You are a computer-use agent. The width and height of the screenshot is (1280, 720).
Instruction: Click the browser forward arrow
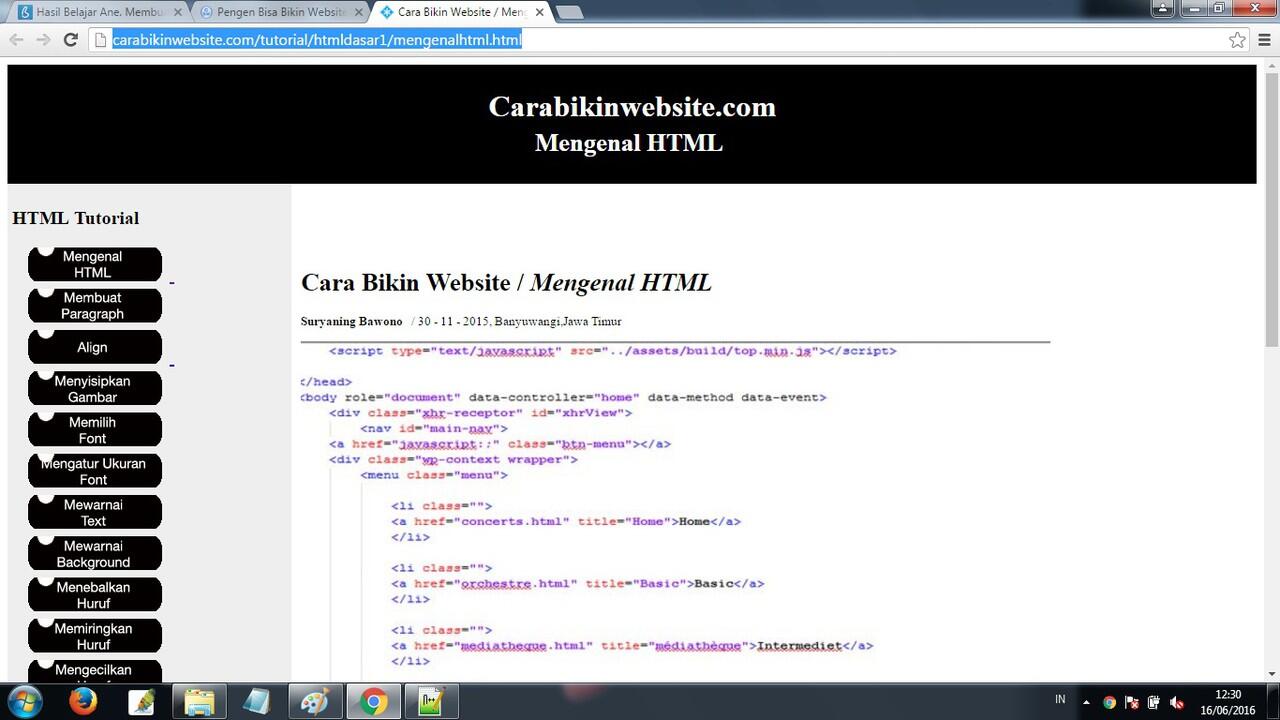(43, 40)
